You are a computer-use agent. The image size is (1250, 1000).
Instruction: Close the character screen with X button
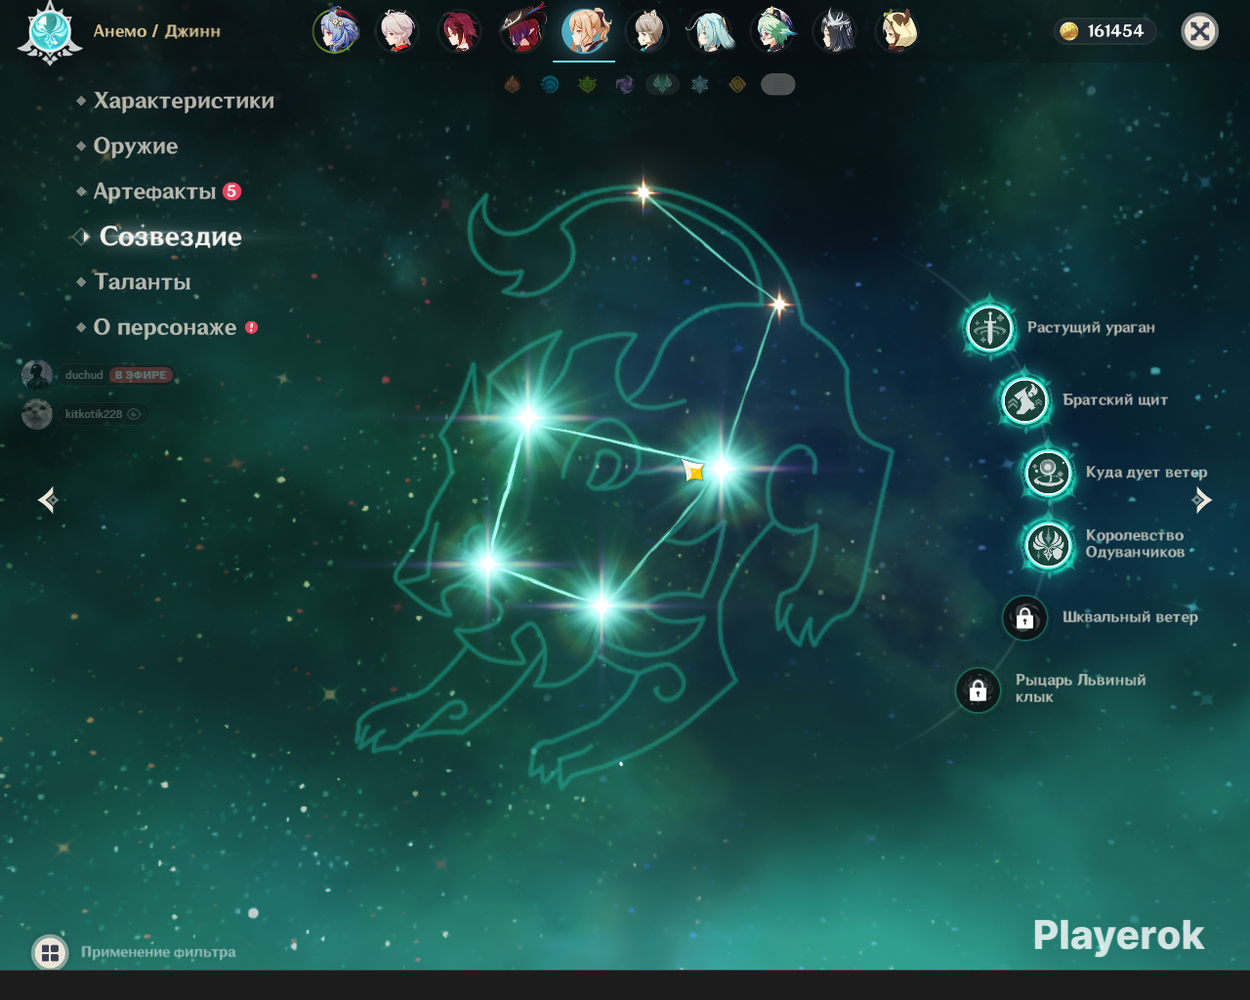1199,32
